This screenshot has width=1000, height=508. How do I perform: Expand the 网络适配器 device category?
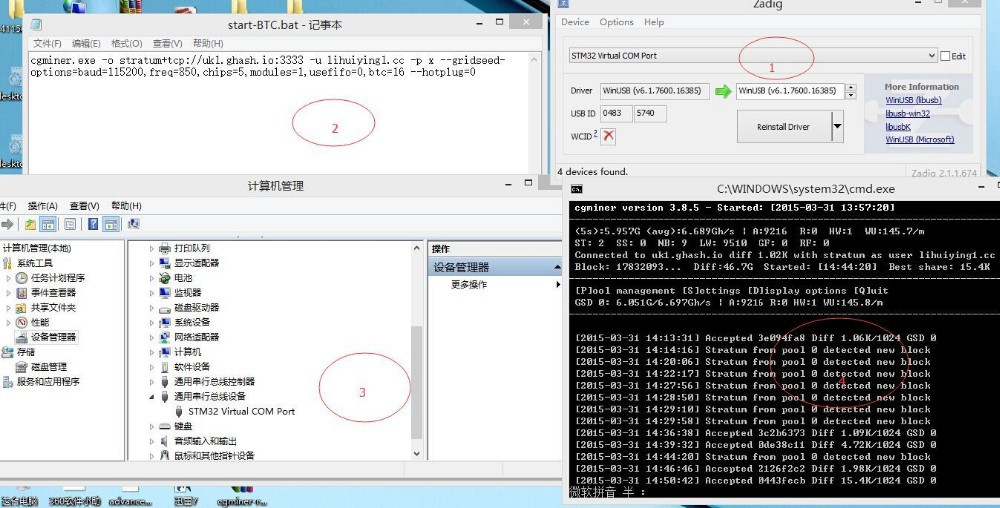pos(152,337)
